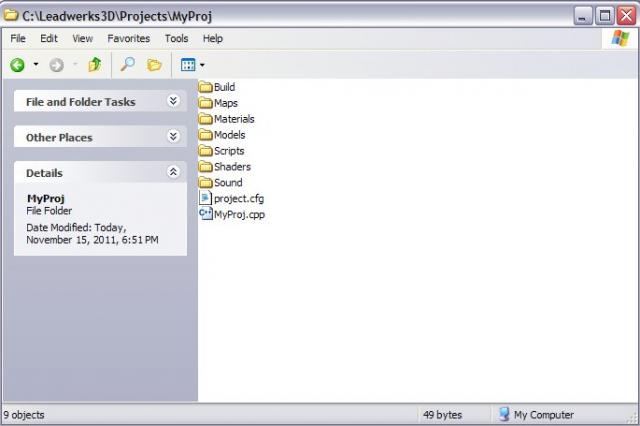Select the MyProj.cpp C++ file icon
The height and width of the screenshot is (426, 640).
[x=206, y=214]
